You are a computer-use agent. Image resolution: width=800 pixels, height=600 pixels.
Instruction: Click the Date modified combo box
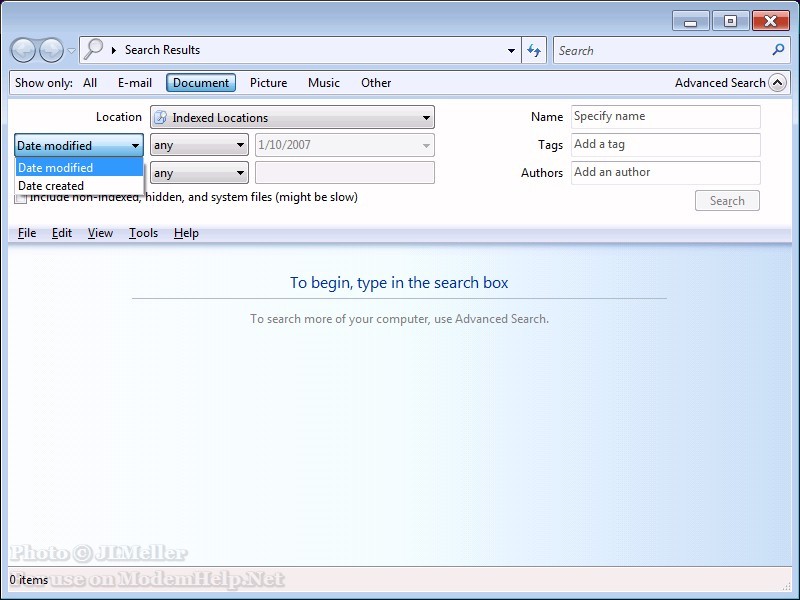pyautogui.click(x=79, y=145)
